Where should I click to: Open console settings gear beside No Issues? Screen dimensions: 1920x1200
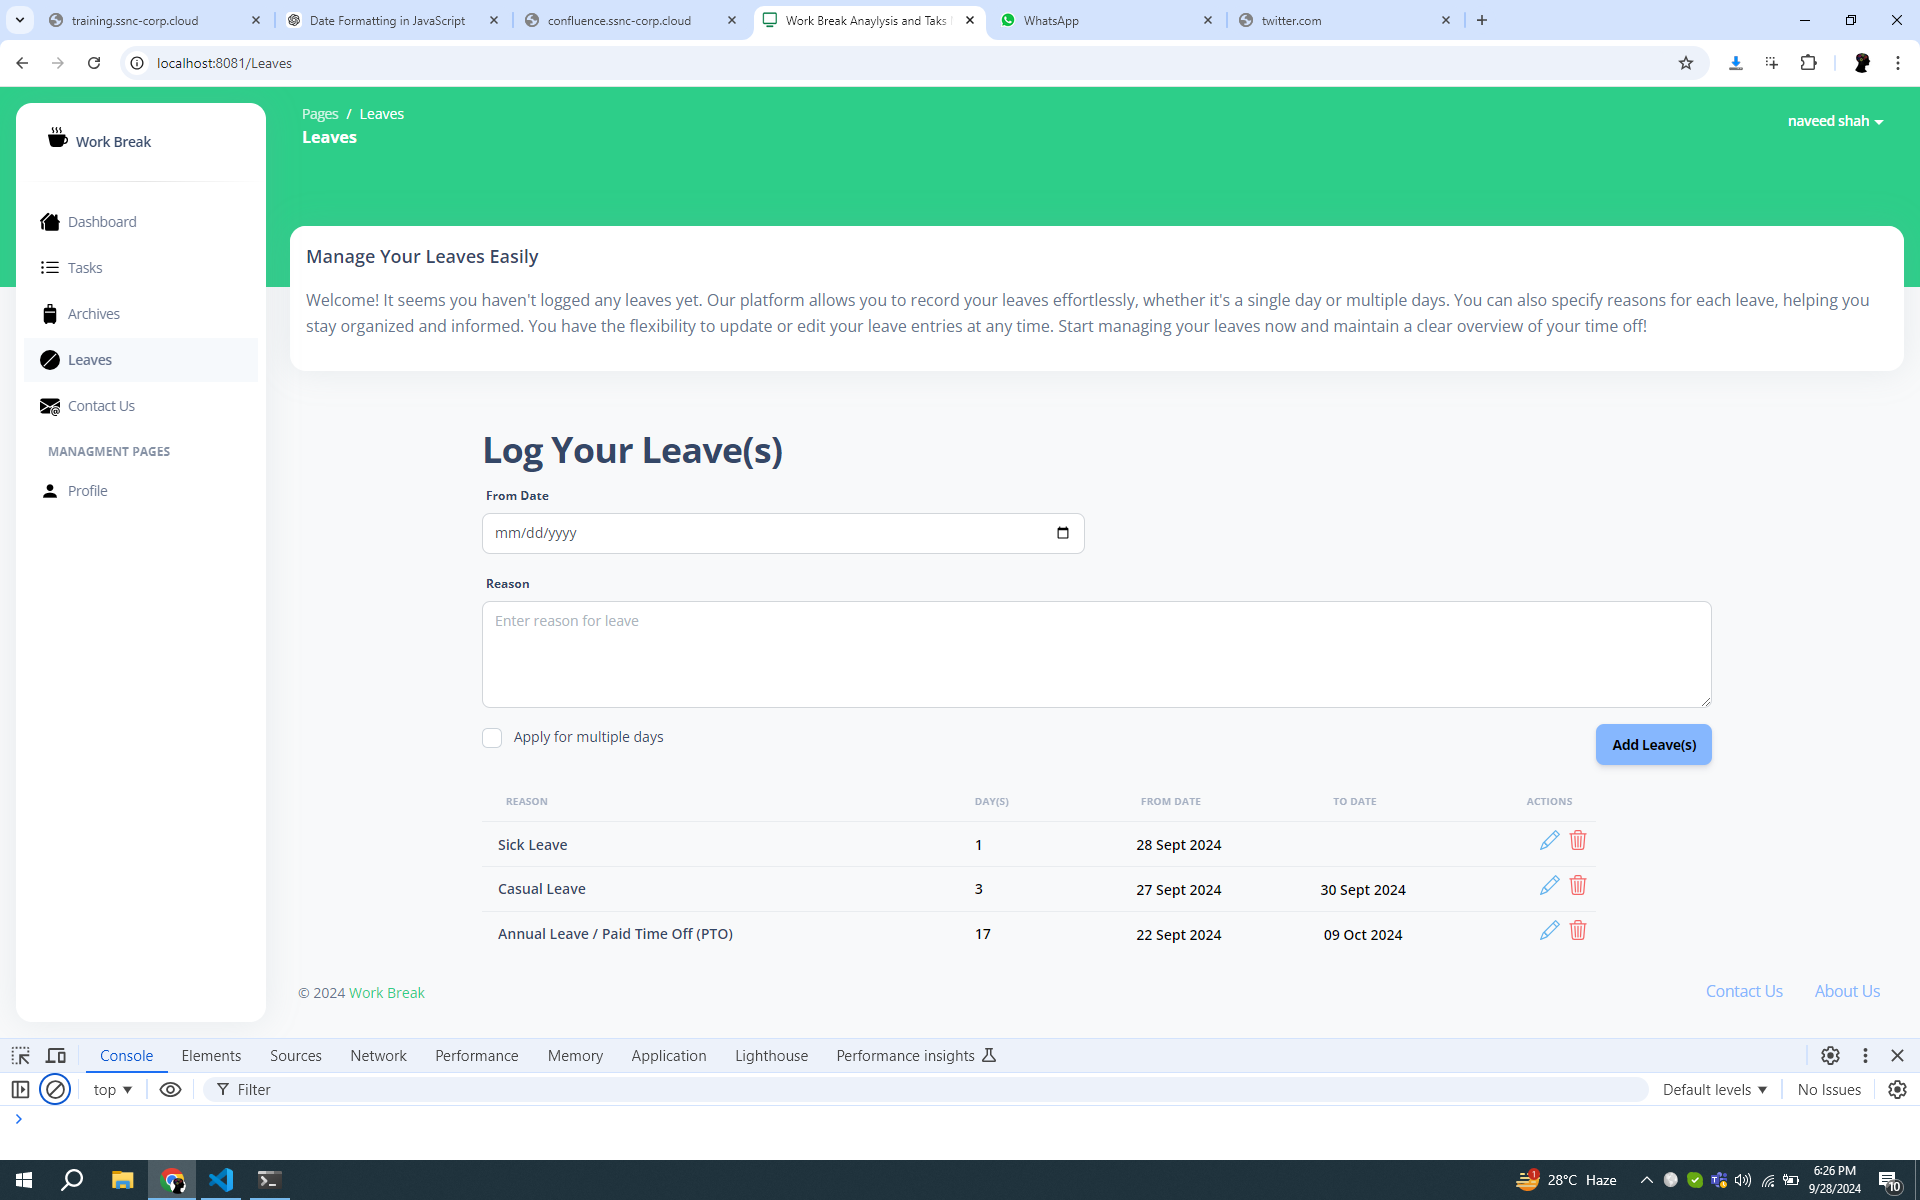[1897, 1089]
